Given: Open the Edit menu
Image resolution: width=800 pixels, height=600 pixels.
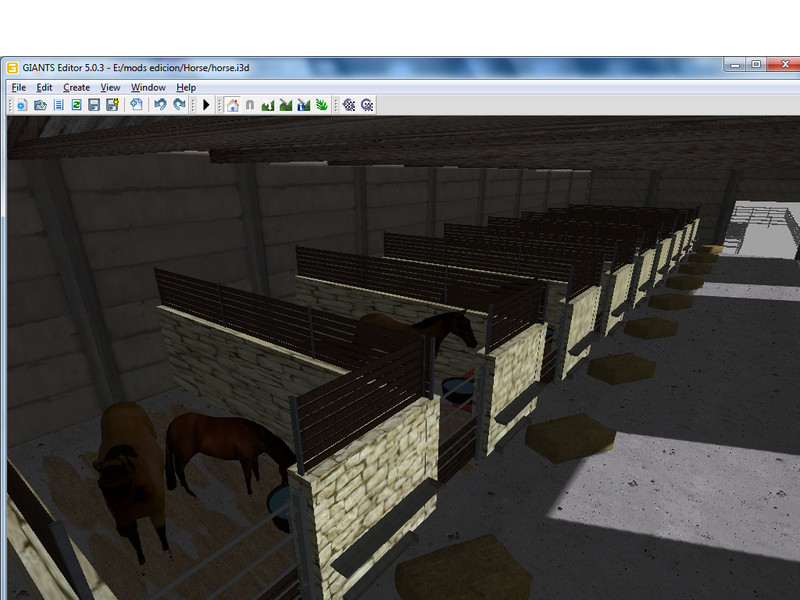Looking at the screenshot, I should pos(44,87).
